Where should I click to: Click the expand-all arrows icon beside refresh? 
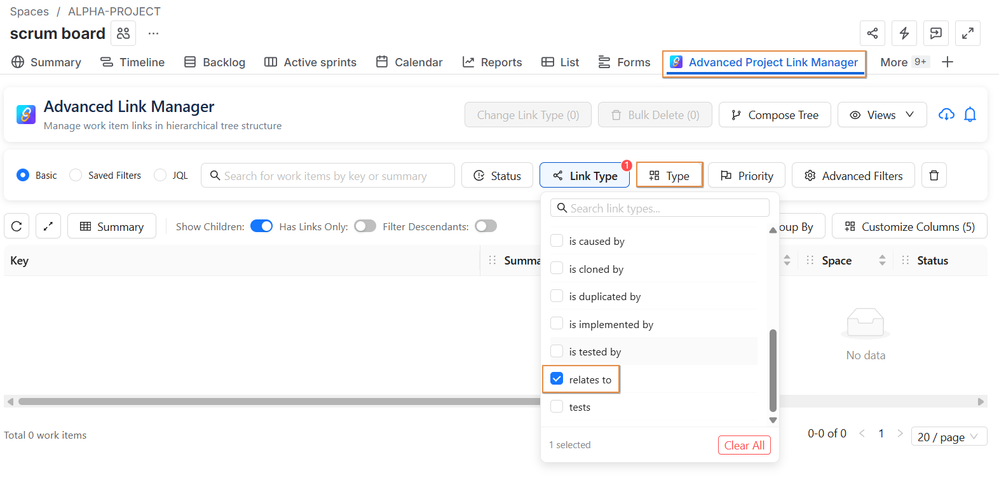pyautogui.click(x=48, y=226)
